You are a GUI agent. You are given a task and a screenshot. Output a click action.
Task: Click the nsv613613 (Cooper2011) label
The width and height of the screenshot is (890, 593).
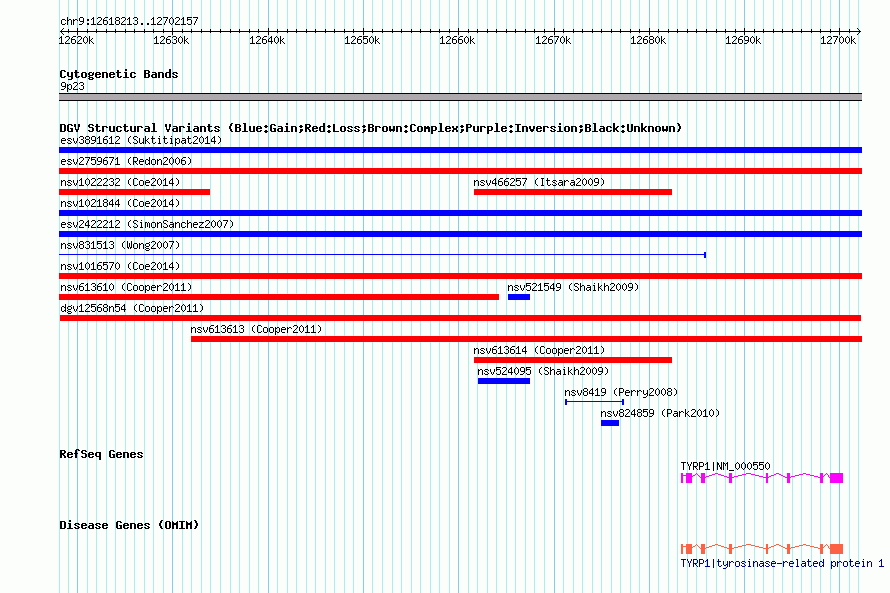(x=256, y=329)
